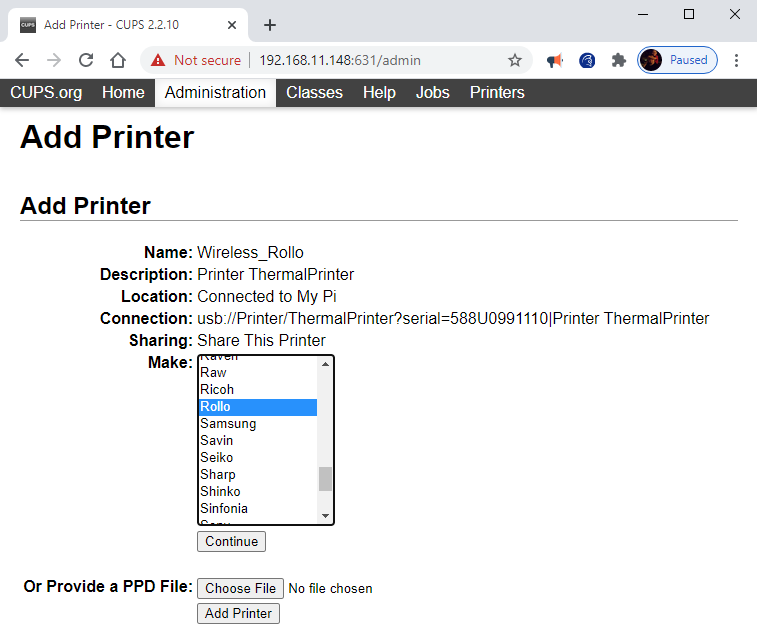Click the Paused profile avatar button
Screen dimensions: 757x640
click(677, 60)
